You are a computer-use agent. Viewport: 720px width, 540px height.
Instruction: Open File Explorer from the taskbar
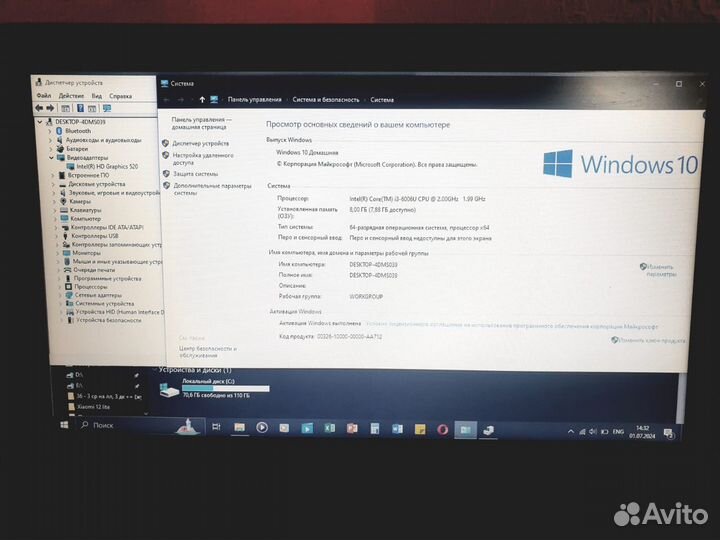(239, 428)
